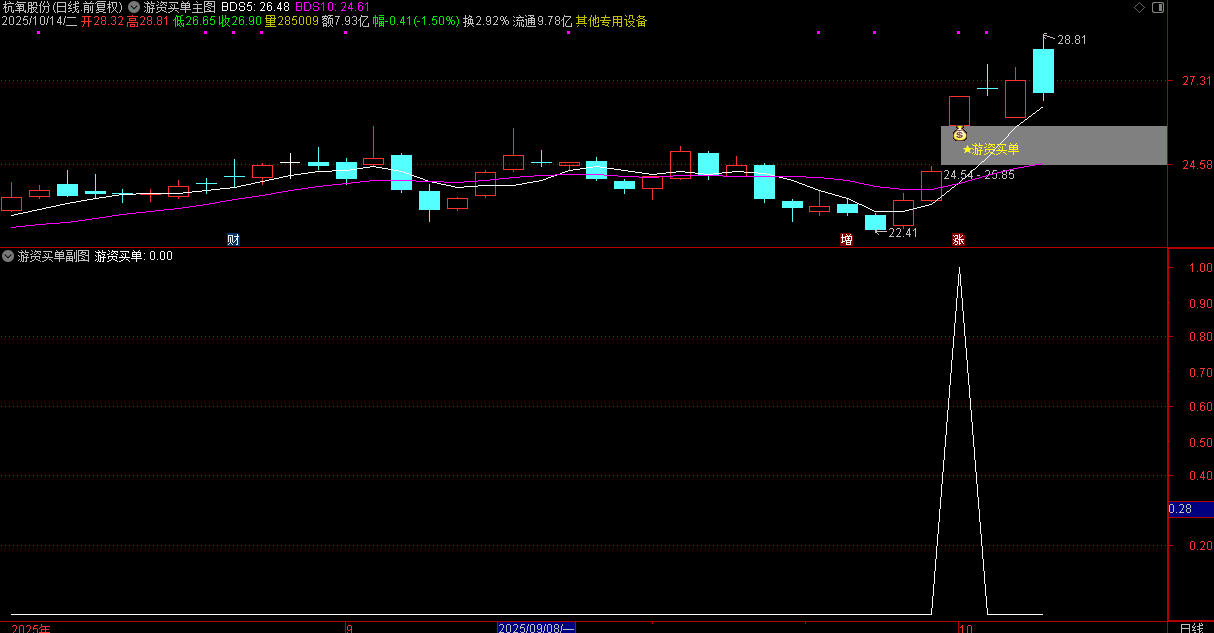Click the star 游资买单 signal label
Screen dimensions: 1214x633
coord(990,150)
